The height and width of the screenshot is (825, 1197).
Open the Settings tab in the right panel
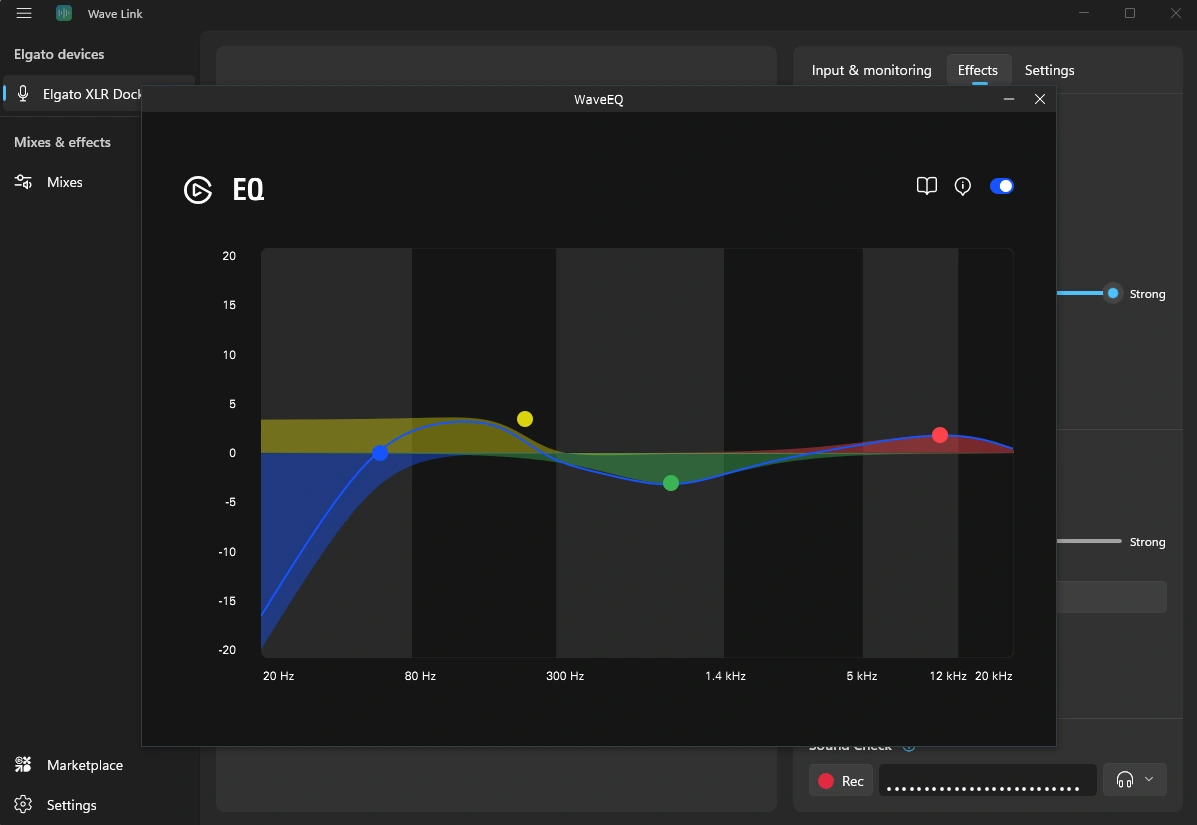pos(1049,70)
